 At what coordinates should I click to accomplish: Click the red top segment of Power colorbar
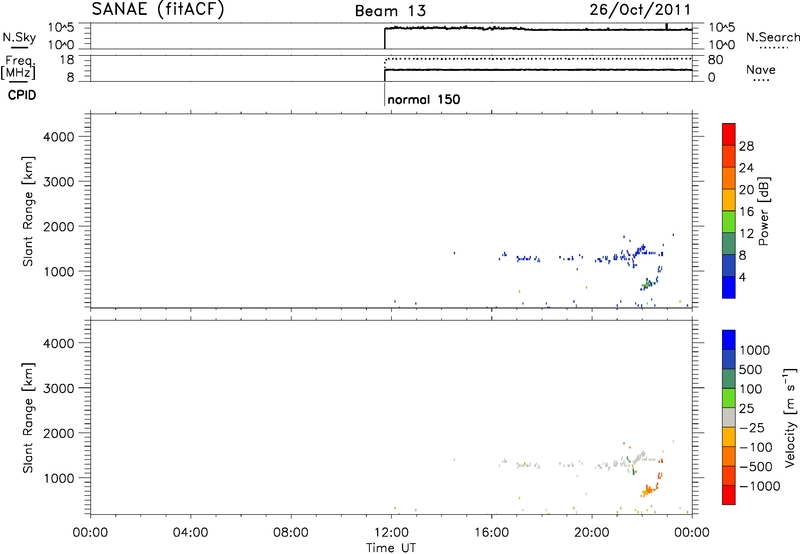click(729, 134)
